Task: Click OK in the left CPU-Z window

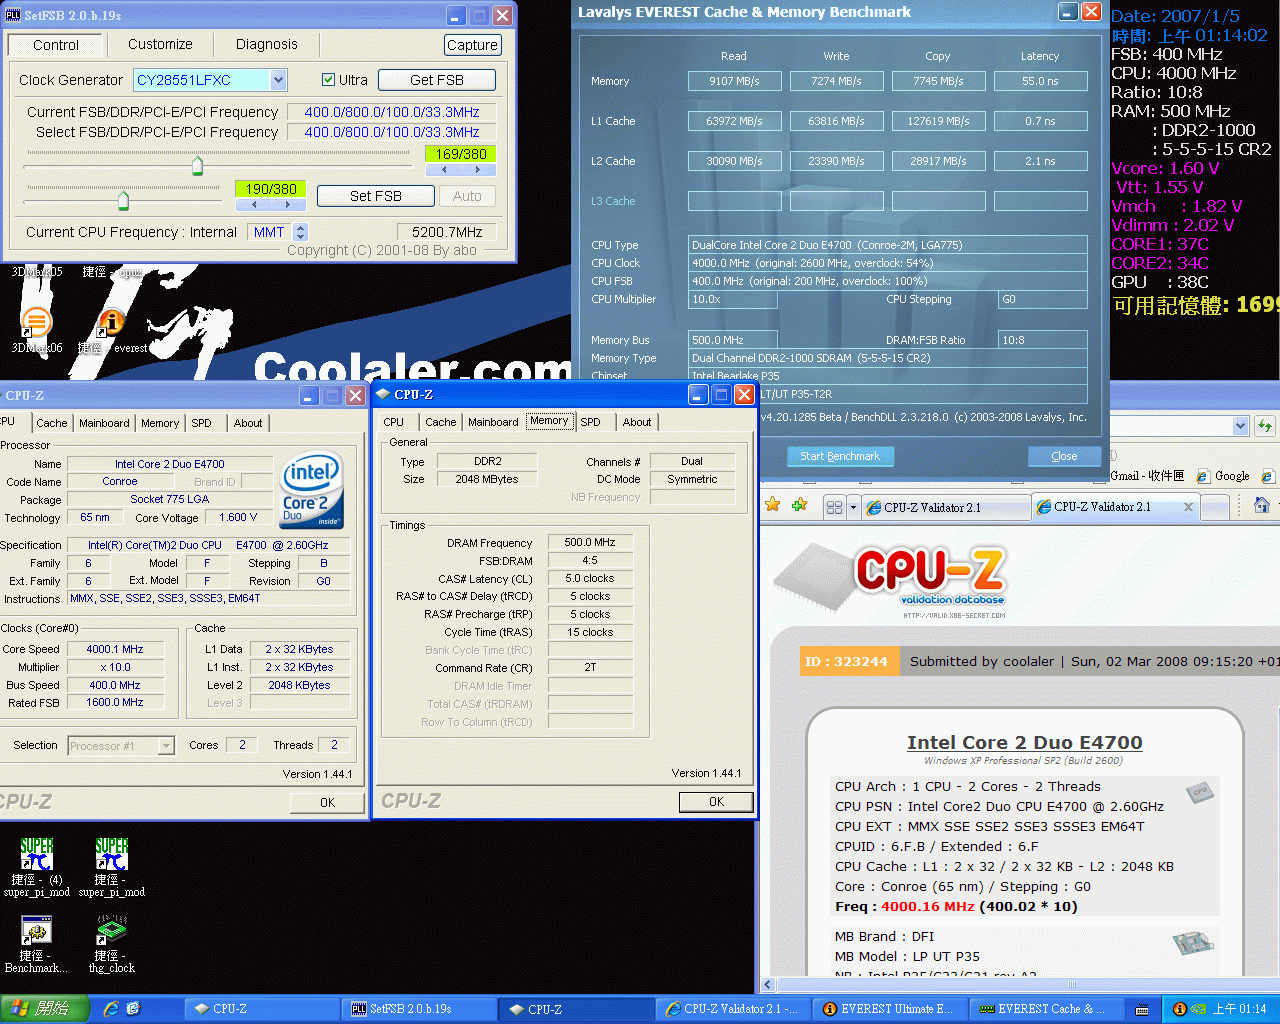Action: 327,802
